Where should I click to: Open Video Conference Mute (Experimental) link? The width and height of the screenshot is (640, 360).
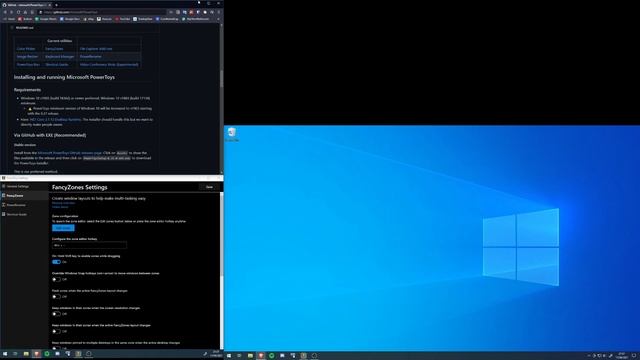tap(109, 64)
